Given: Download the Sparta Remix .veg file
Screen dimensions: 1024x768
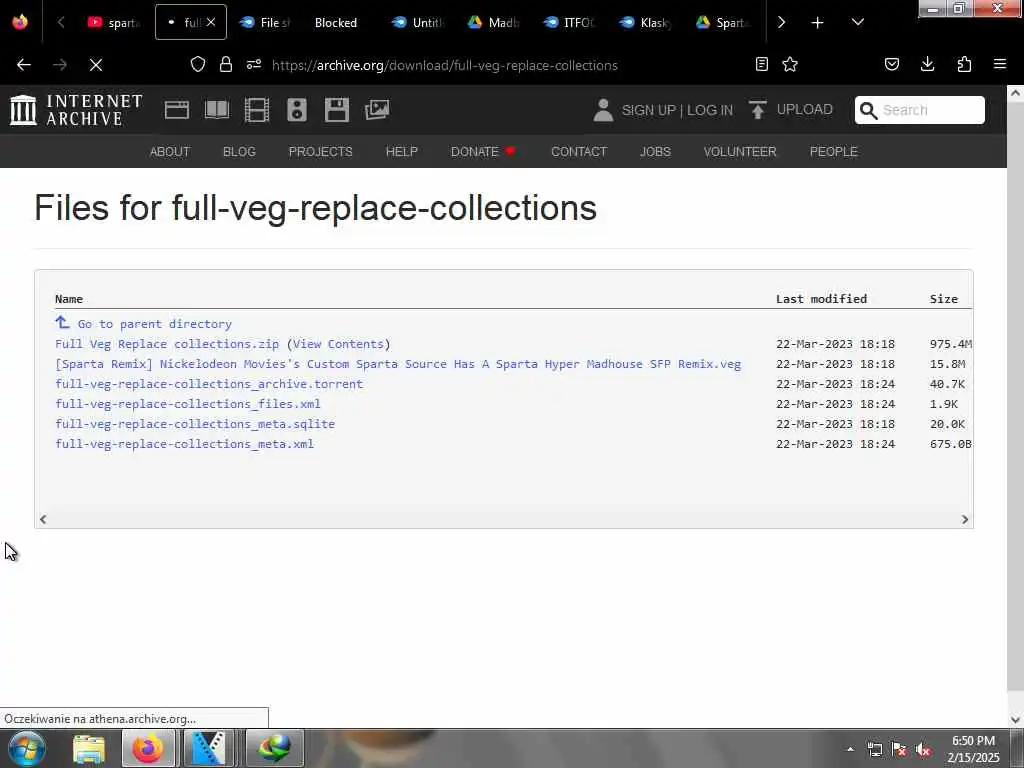Looking at the screenshot, I should tap(398, 364).
